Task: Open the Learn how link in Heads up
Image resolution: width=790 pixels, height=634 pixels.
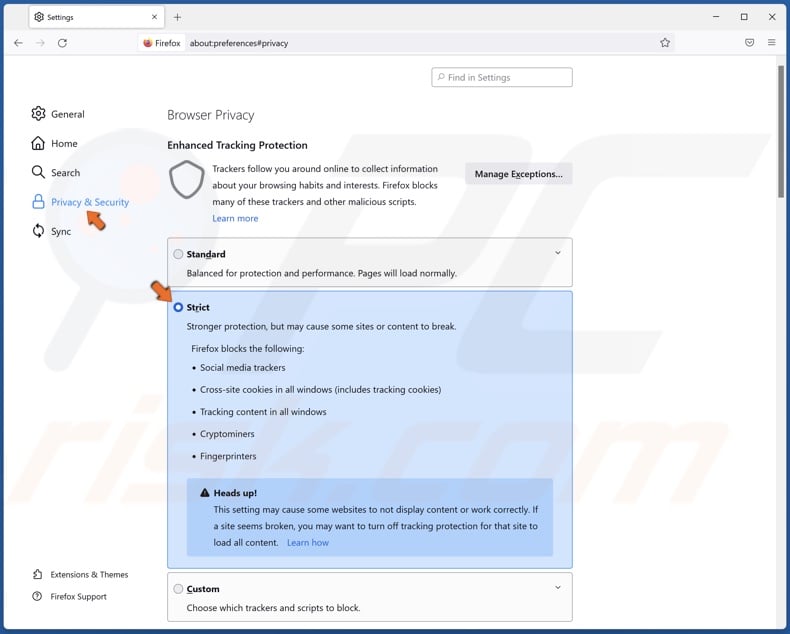Action: click(x=308, y=542)
